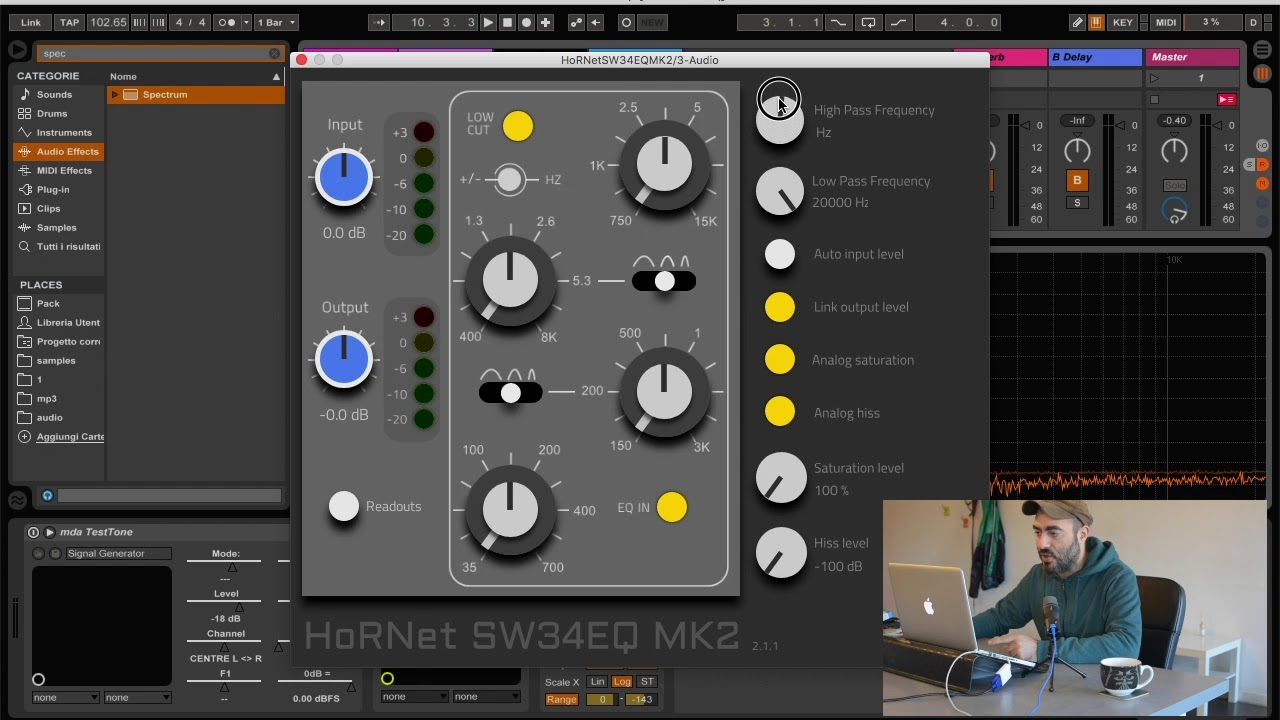Start playback with the transport Play button

[488, 22]
